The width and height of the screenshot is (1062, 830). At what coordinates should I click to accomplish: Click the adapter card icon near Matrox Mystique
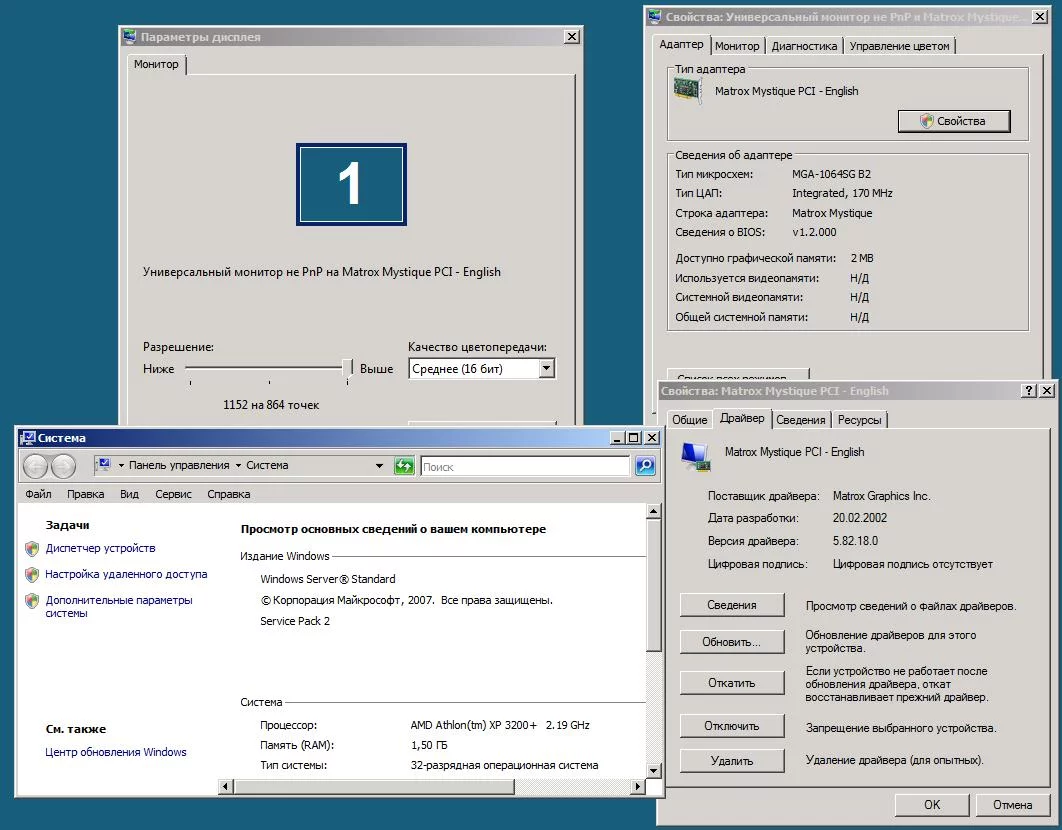(687, 89)
